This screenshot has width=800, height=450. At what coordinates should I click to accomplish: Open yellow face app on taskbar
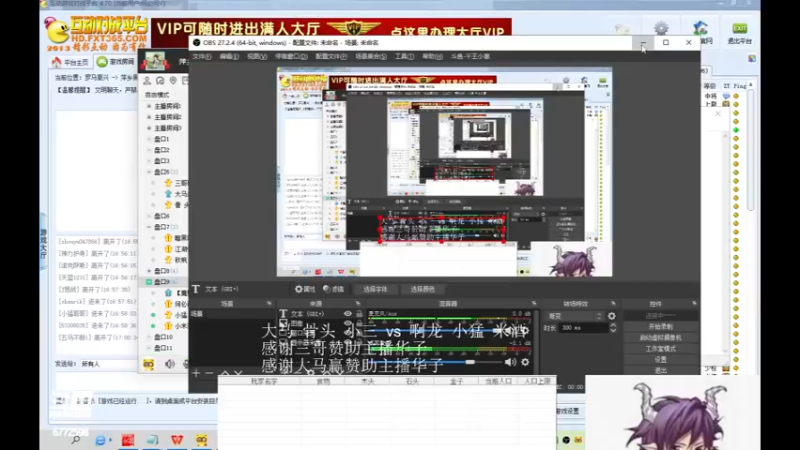pyautogui.click(x=202, y=440)
